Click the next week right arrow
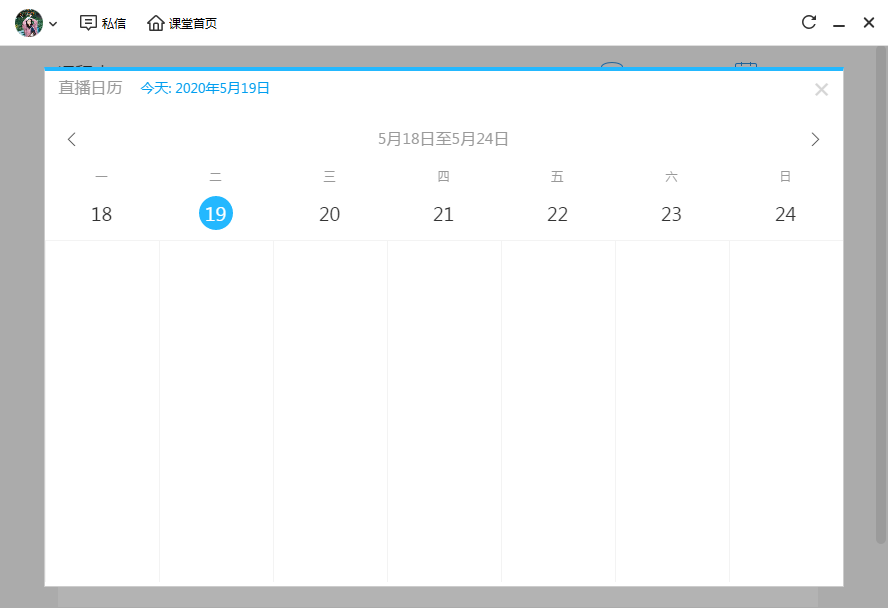Viewport: 888px width, 608px height. [x=815, y=139]
